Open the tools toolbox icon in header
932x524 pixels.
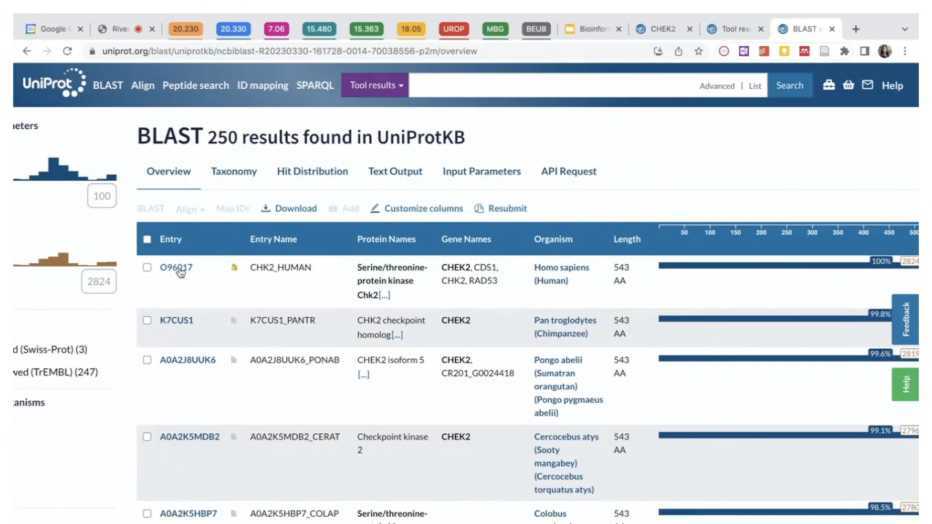coord(828,85)
